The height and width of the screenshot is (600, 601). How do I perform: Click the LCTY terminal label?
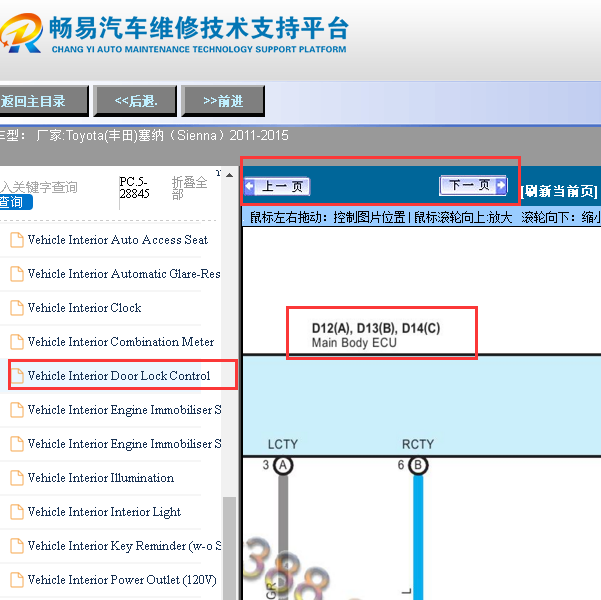tap(283, 444)
